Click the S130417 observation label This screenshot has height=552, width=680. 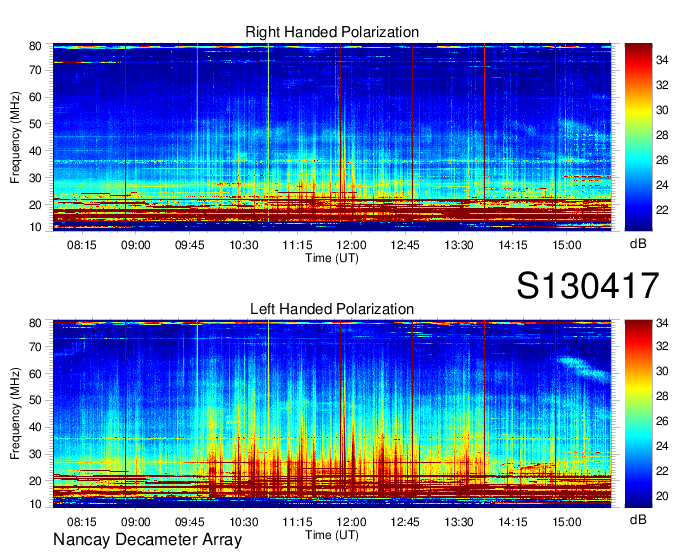(588, 285)
